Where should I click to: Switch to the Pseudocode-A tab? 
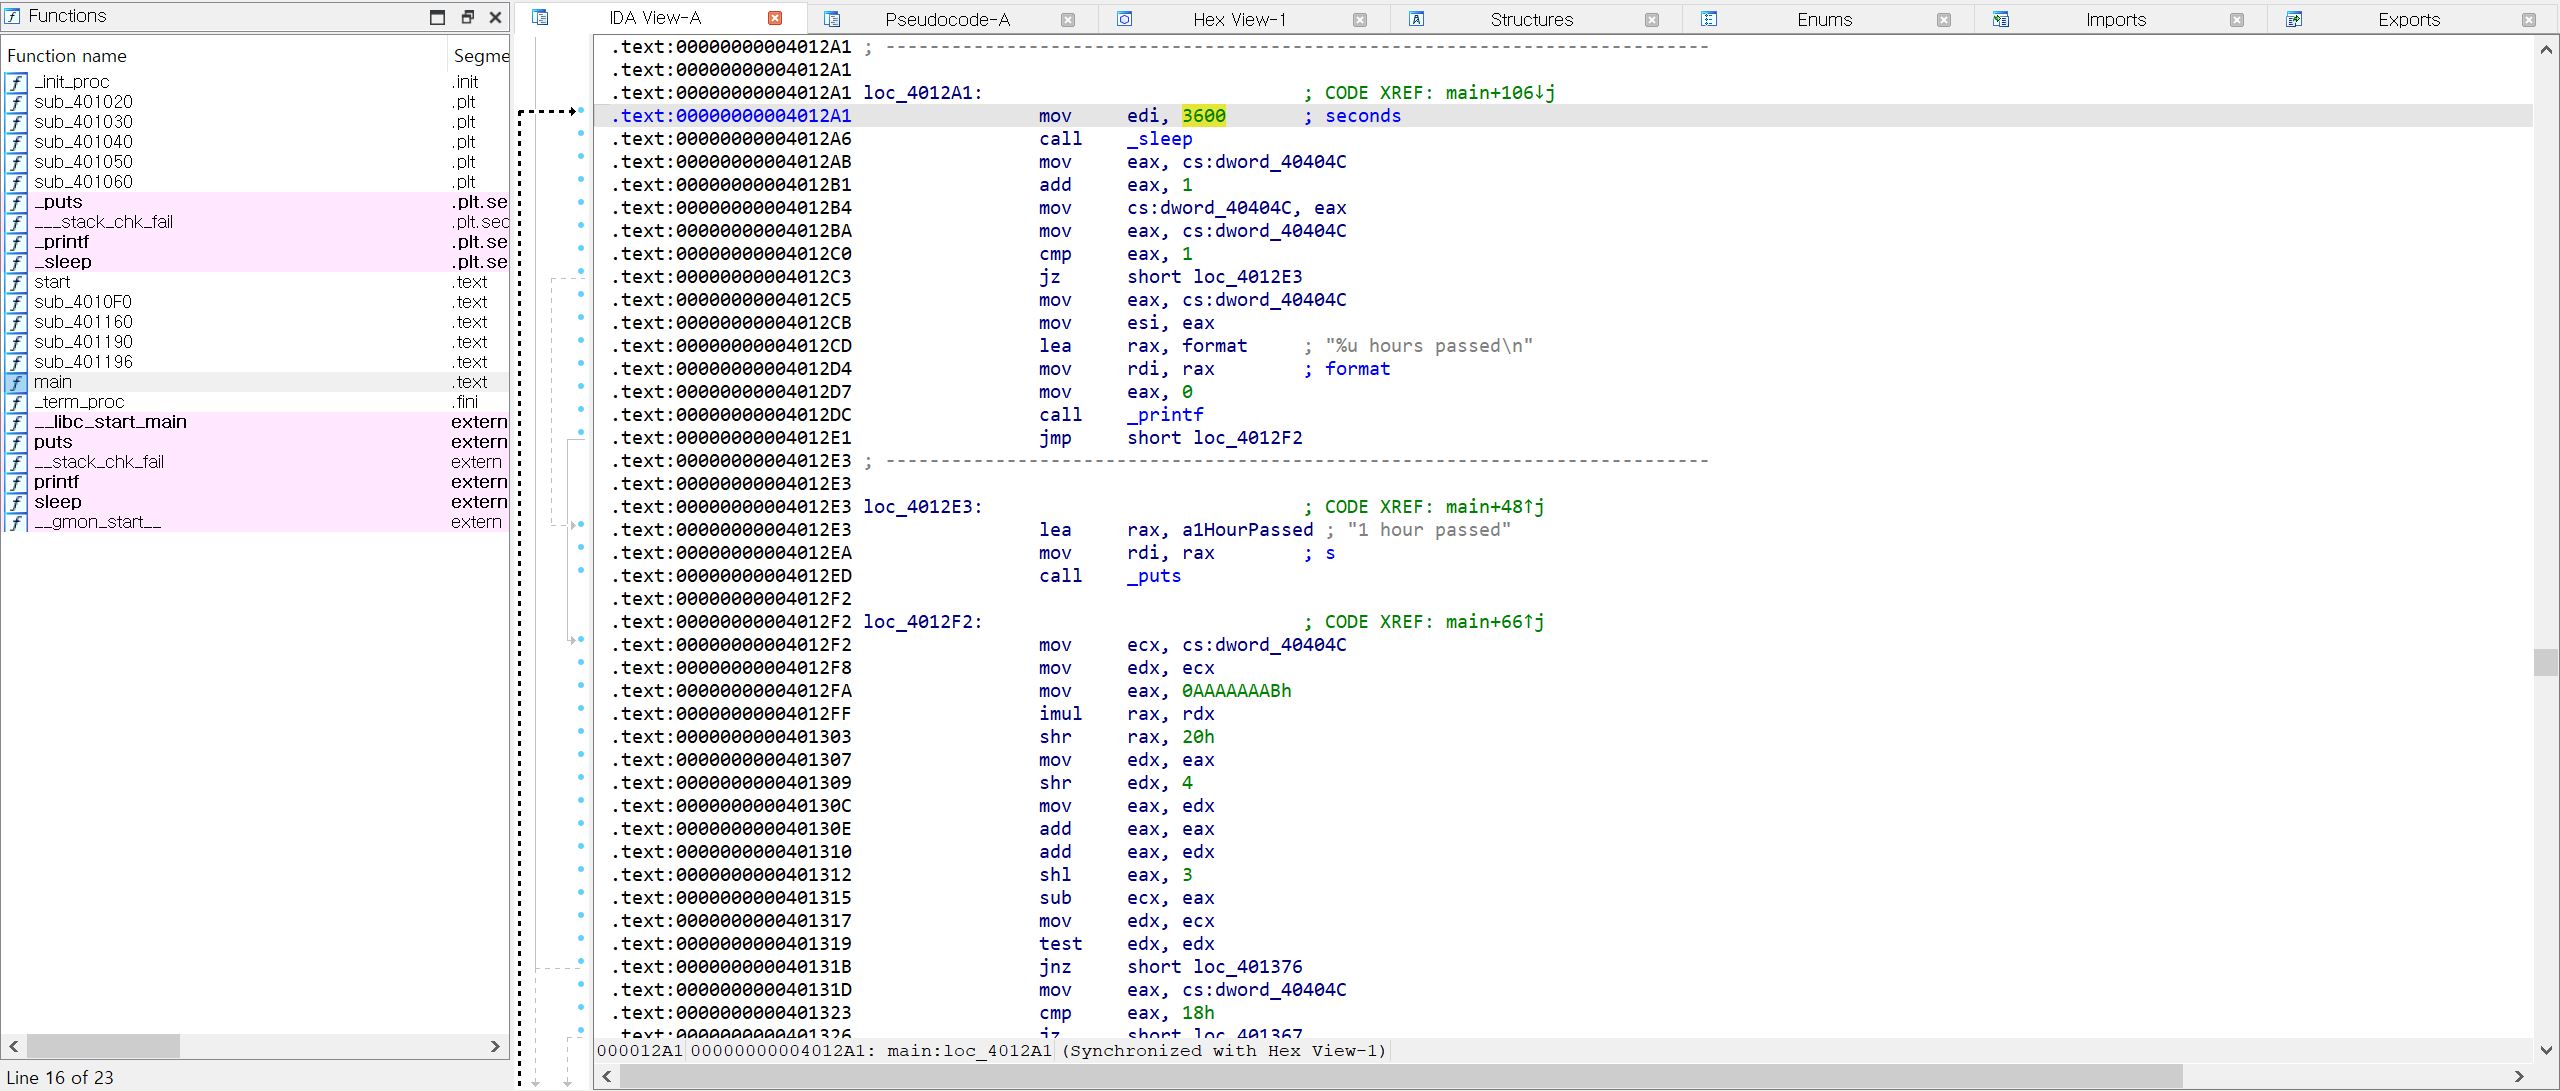coord(946,20)
